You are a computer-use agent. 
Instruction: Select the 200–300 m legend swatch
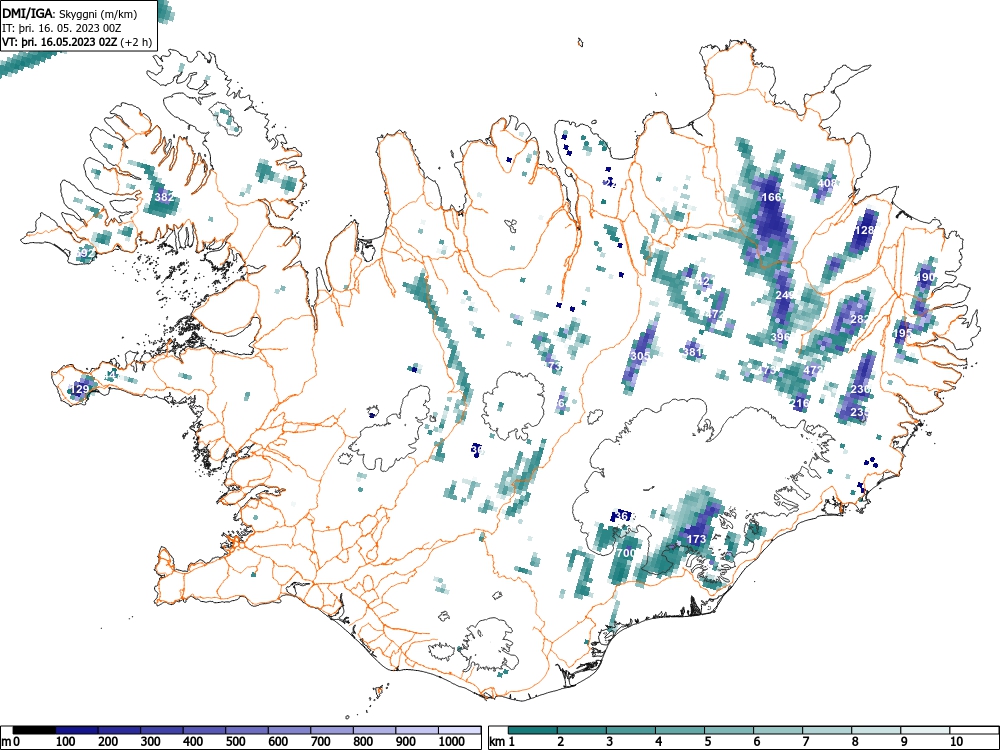(x=119, y=730)
